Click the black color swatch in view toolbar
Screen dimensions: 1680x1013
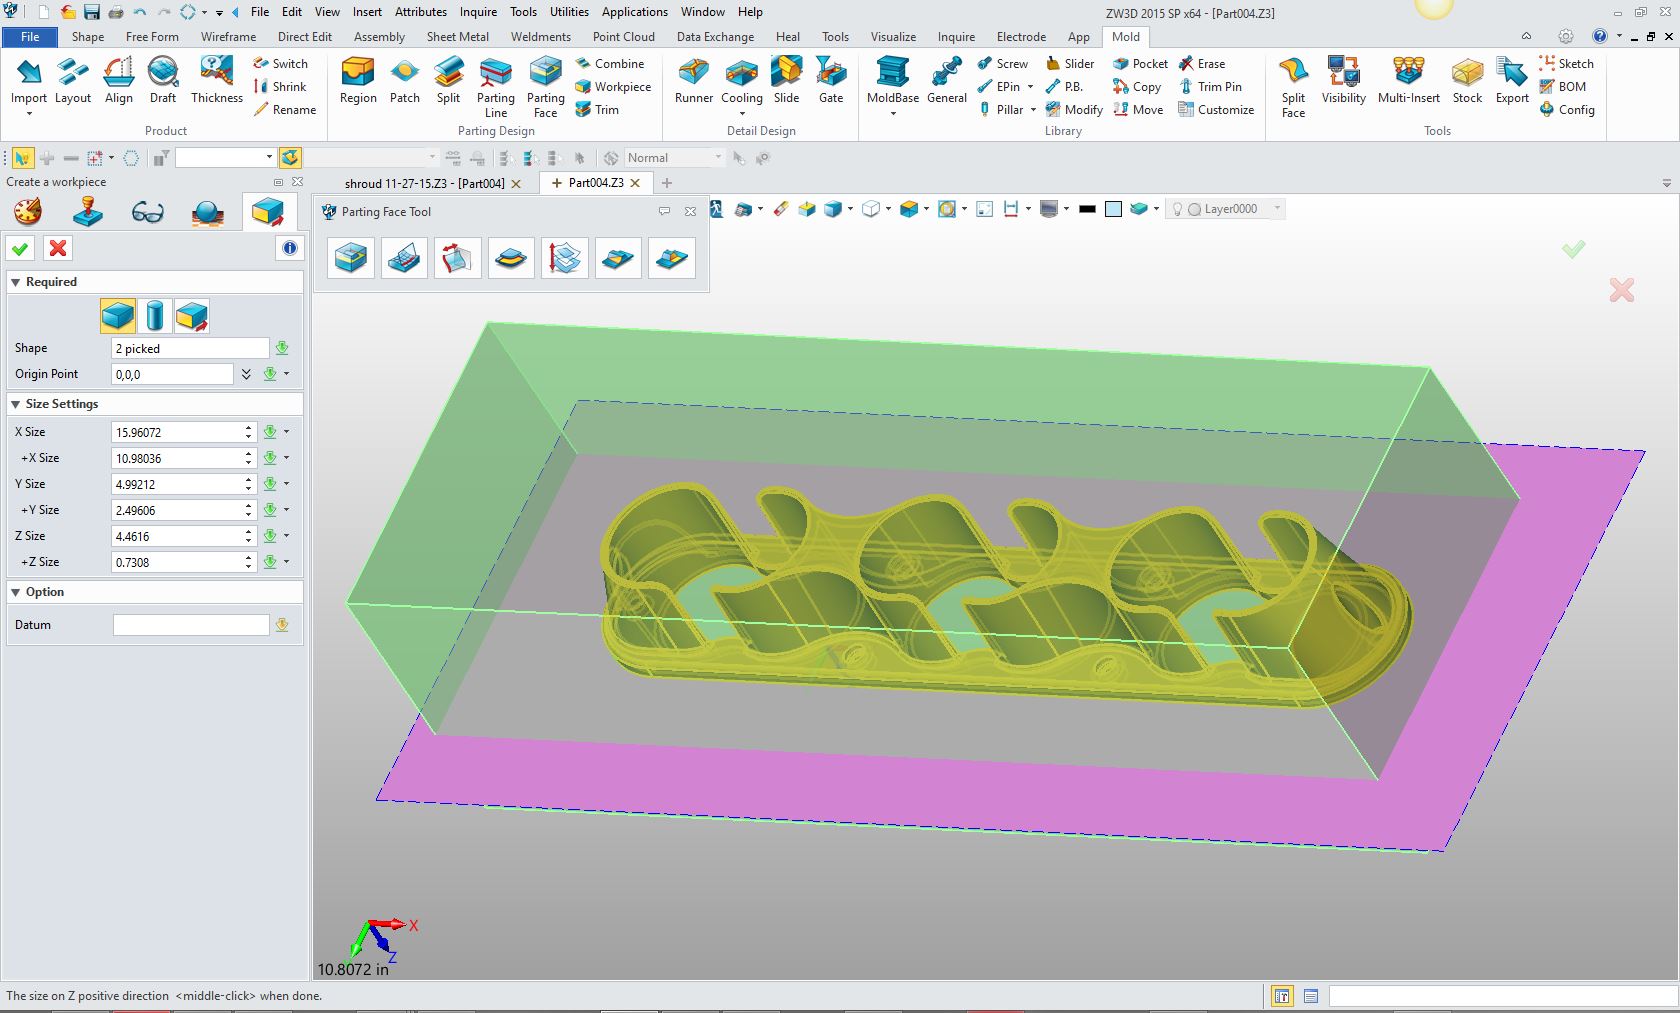click(x=1087, y=209)
